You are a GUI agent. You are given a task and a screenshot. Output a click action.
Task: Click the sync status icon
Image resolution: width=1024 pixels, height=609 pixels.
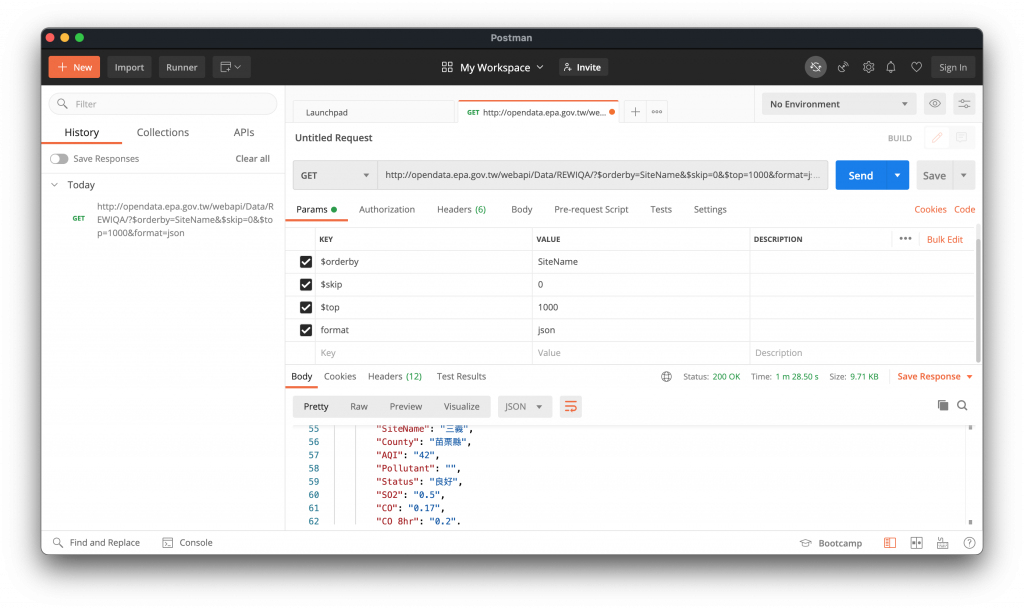pyautogui.click(x=816, y=67)
